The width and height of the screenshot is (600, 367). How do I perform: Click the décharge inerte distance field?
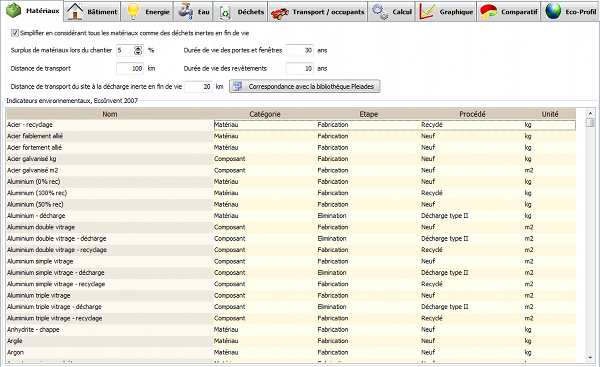[198, 86]
